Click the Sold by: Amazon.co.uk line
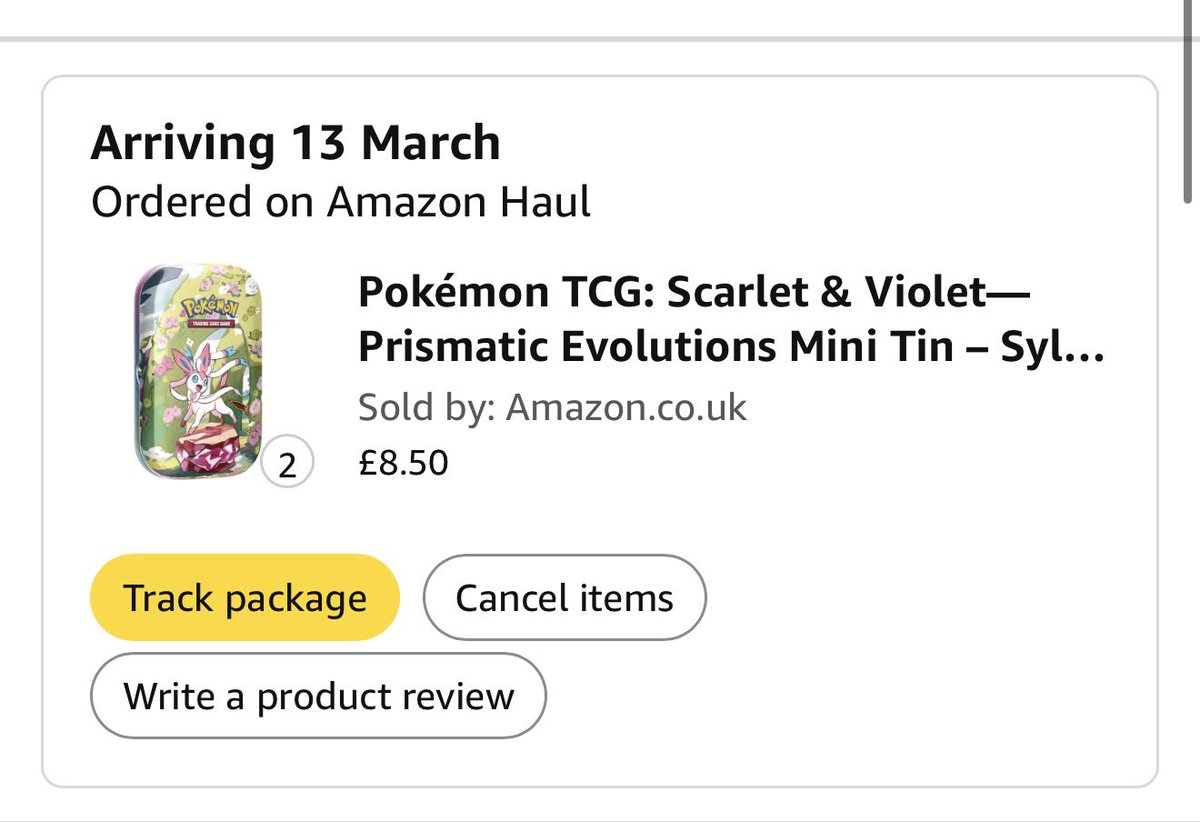Image resolution: width=1200 pixels, height=822 pixels. [552, 407]
